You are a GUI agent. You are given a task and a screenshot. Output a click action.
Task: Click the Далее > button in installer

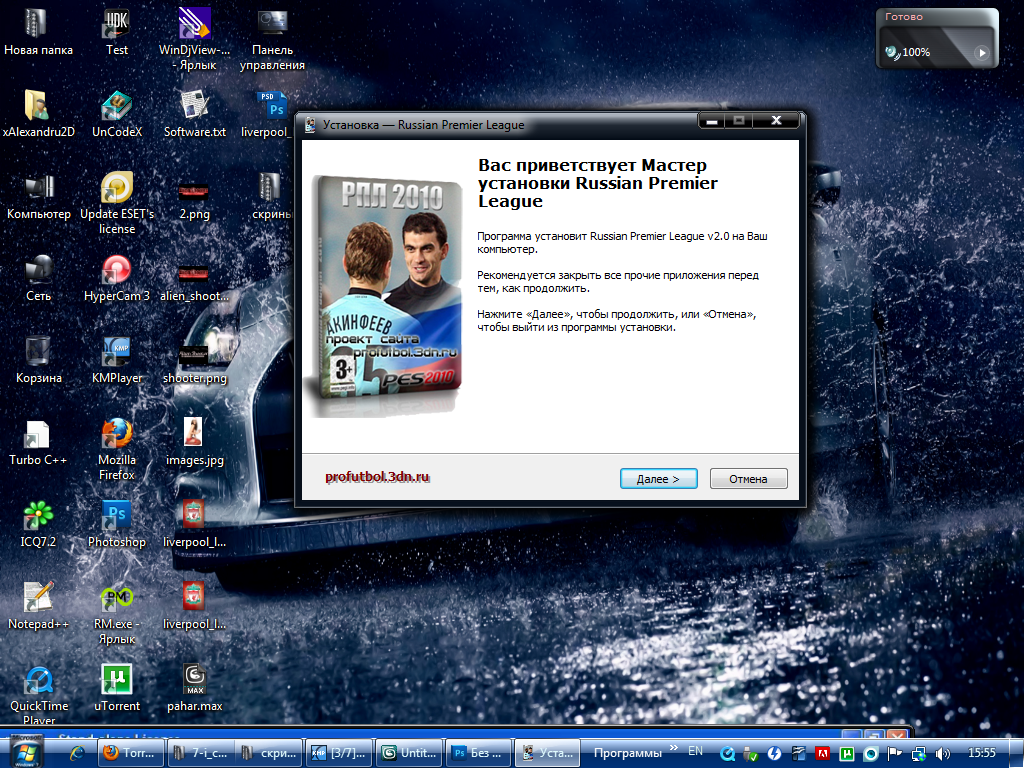[658, 479]
